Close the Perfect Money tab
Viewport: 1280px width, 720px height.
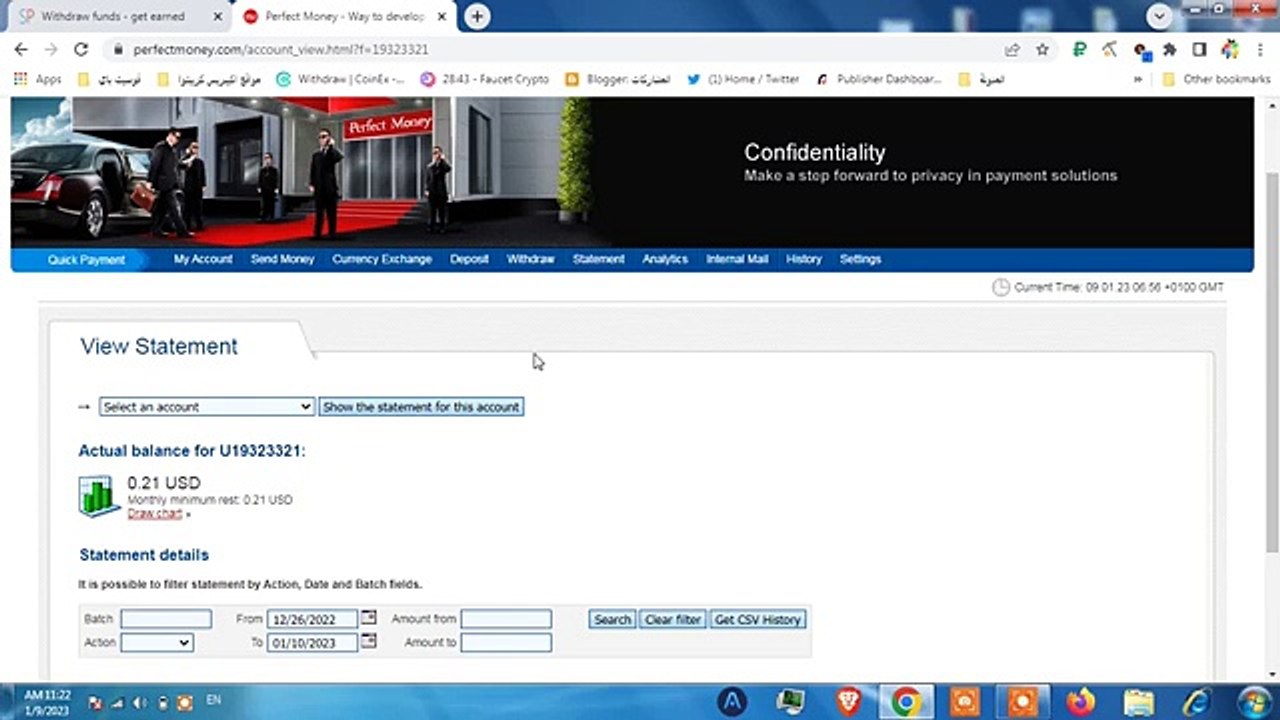[441, 17]
